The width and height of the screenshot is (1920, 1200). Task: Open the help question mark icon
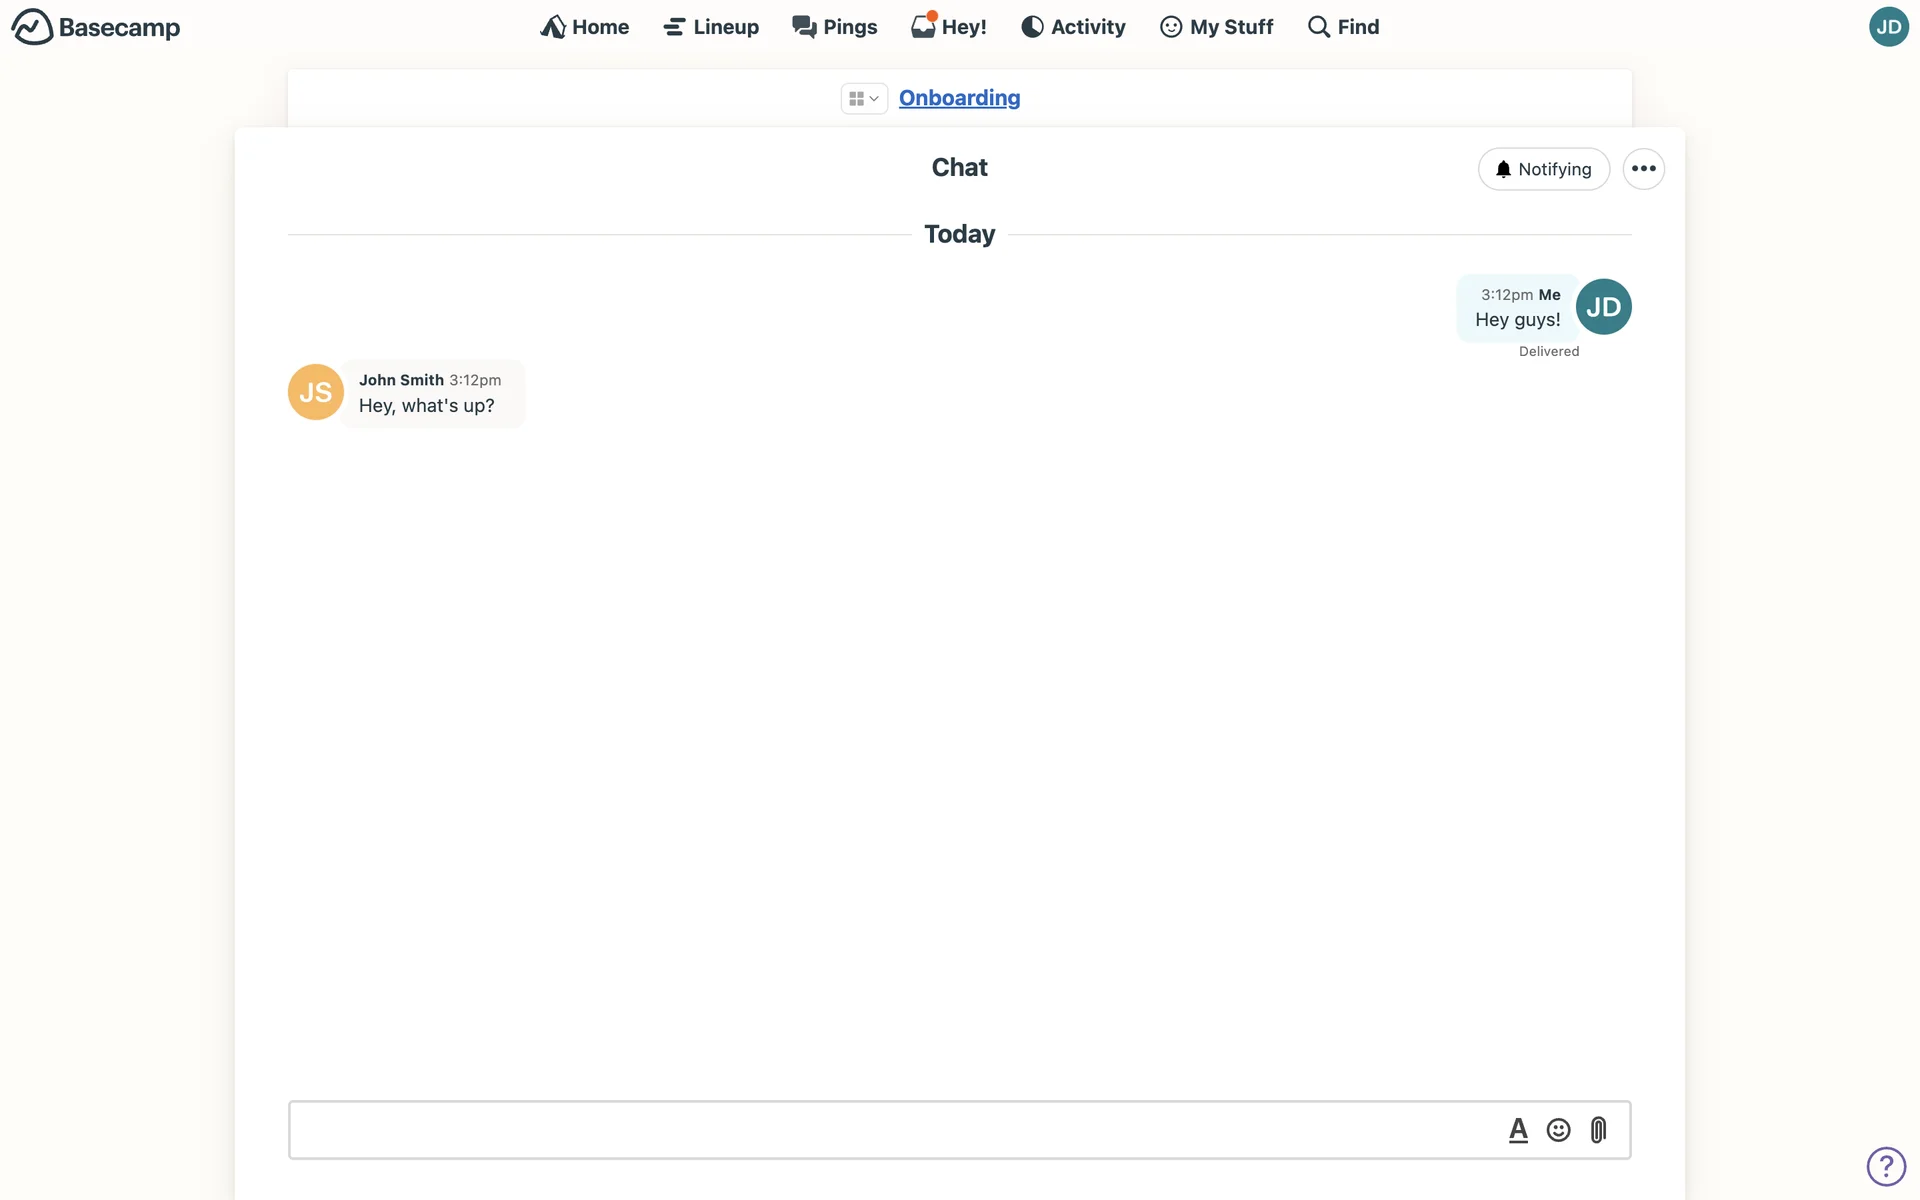1886,1166
